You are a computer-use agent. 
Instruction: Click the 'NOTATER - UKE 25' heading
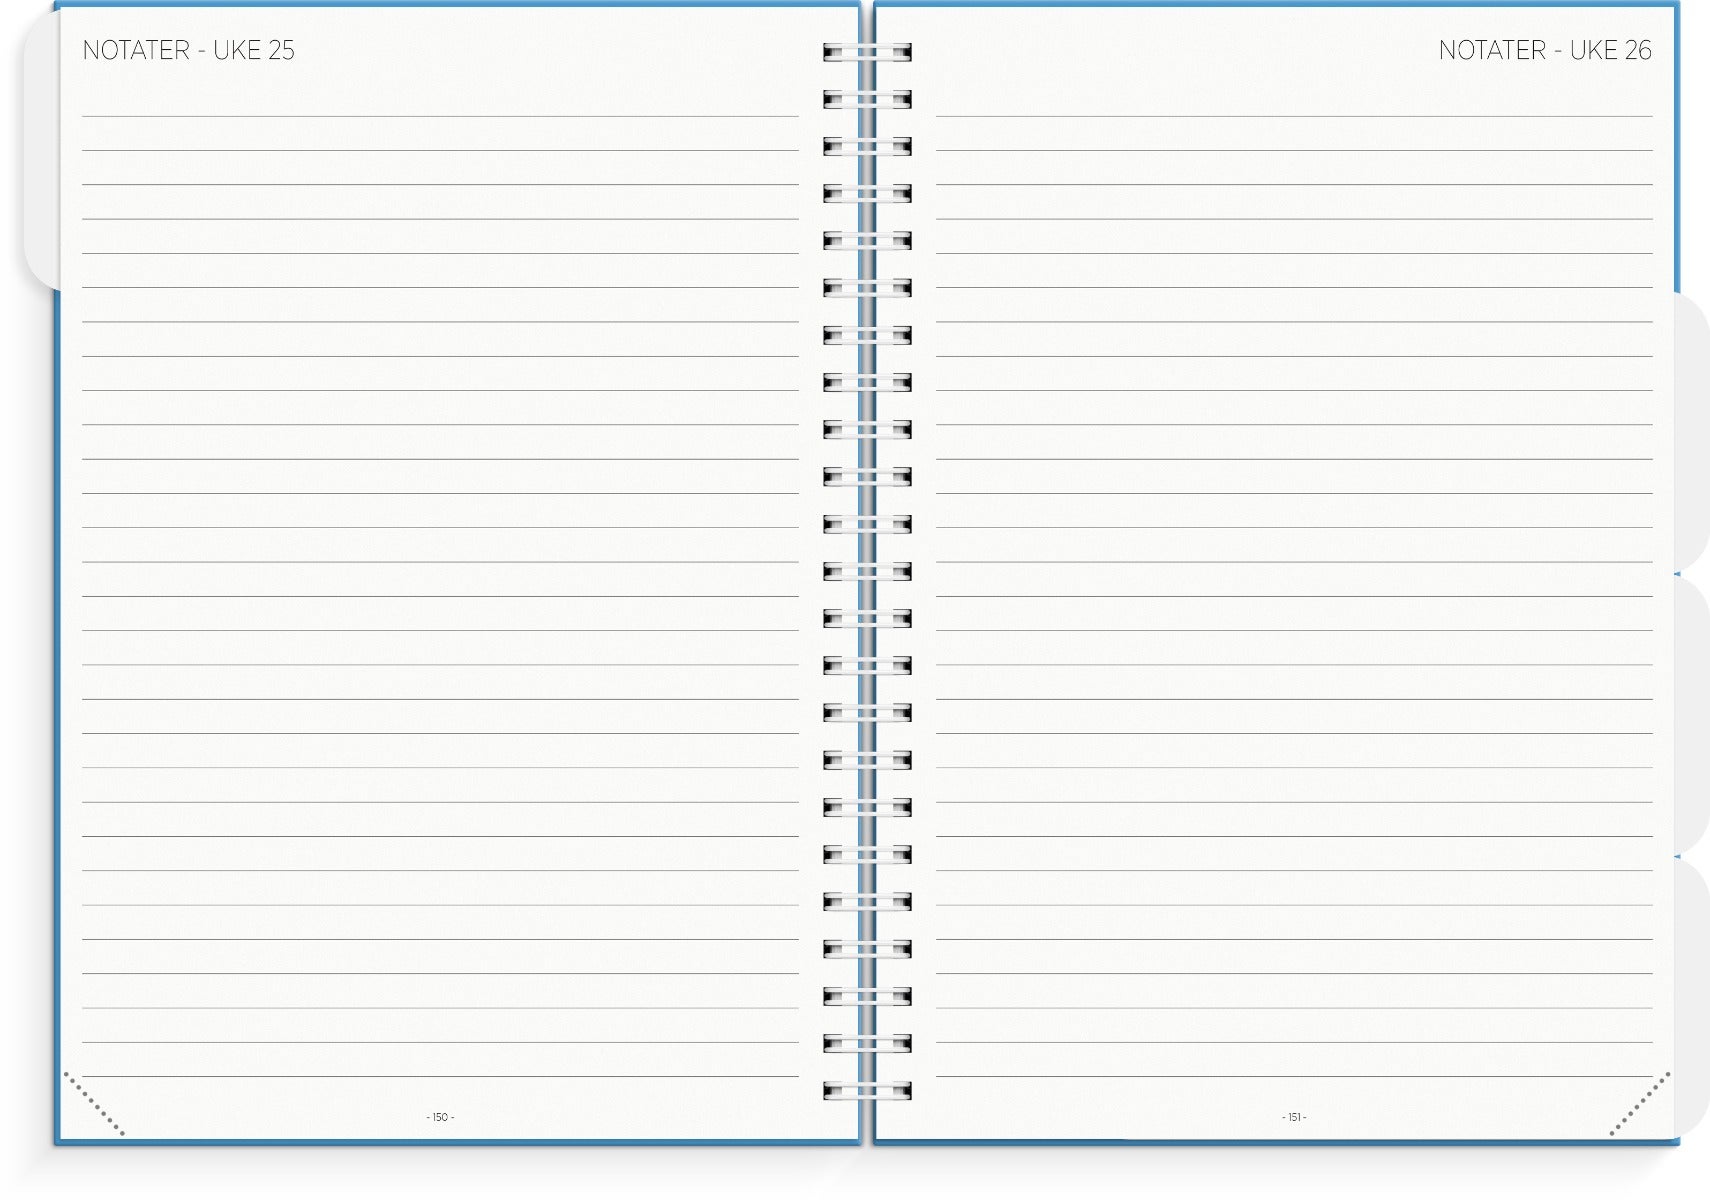(188, 50)
